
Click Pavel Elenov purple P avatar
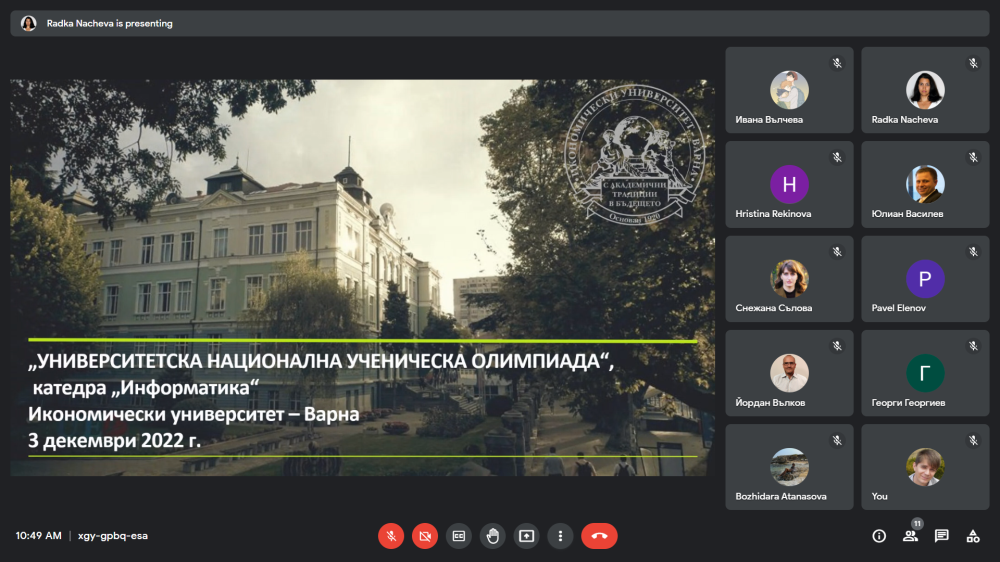coord(925,279)
